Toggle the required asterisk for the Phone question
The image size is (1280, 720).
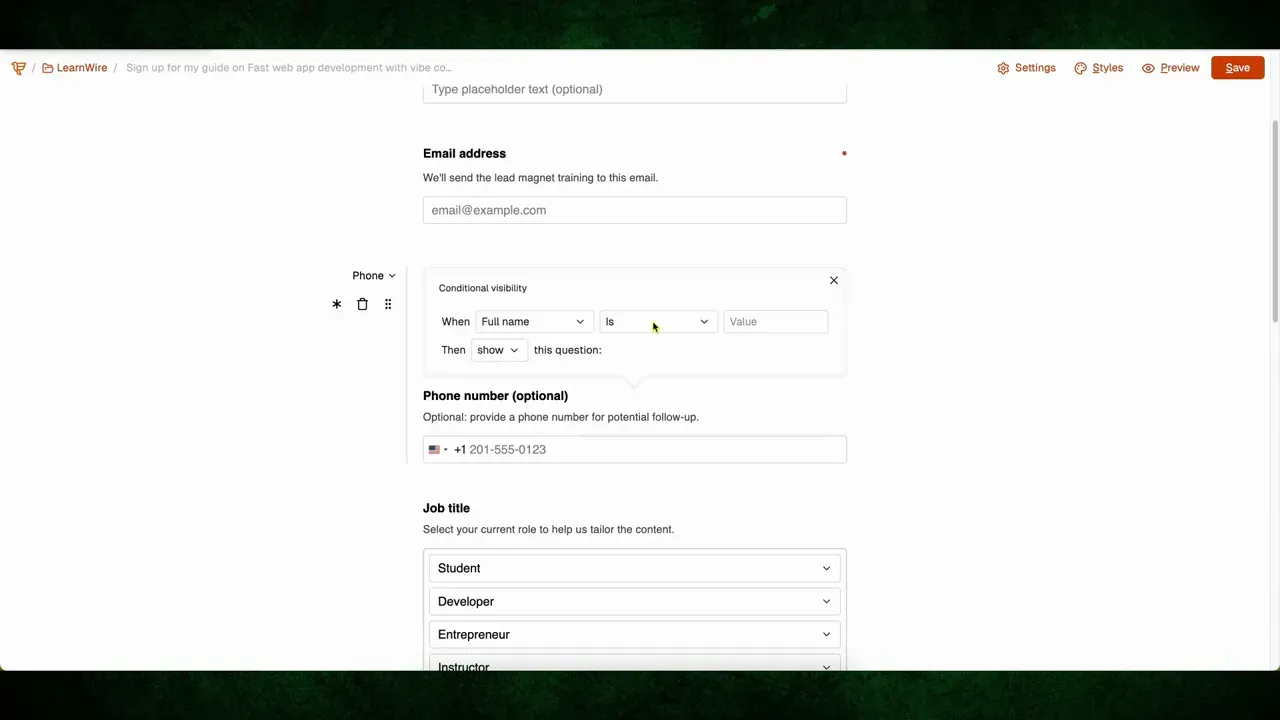tap(336, 304)
